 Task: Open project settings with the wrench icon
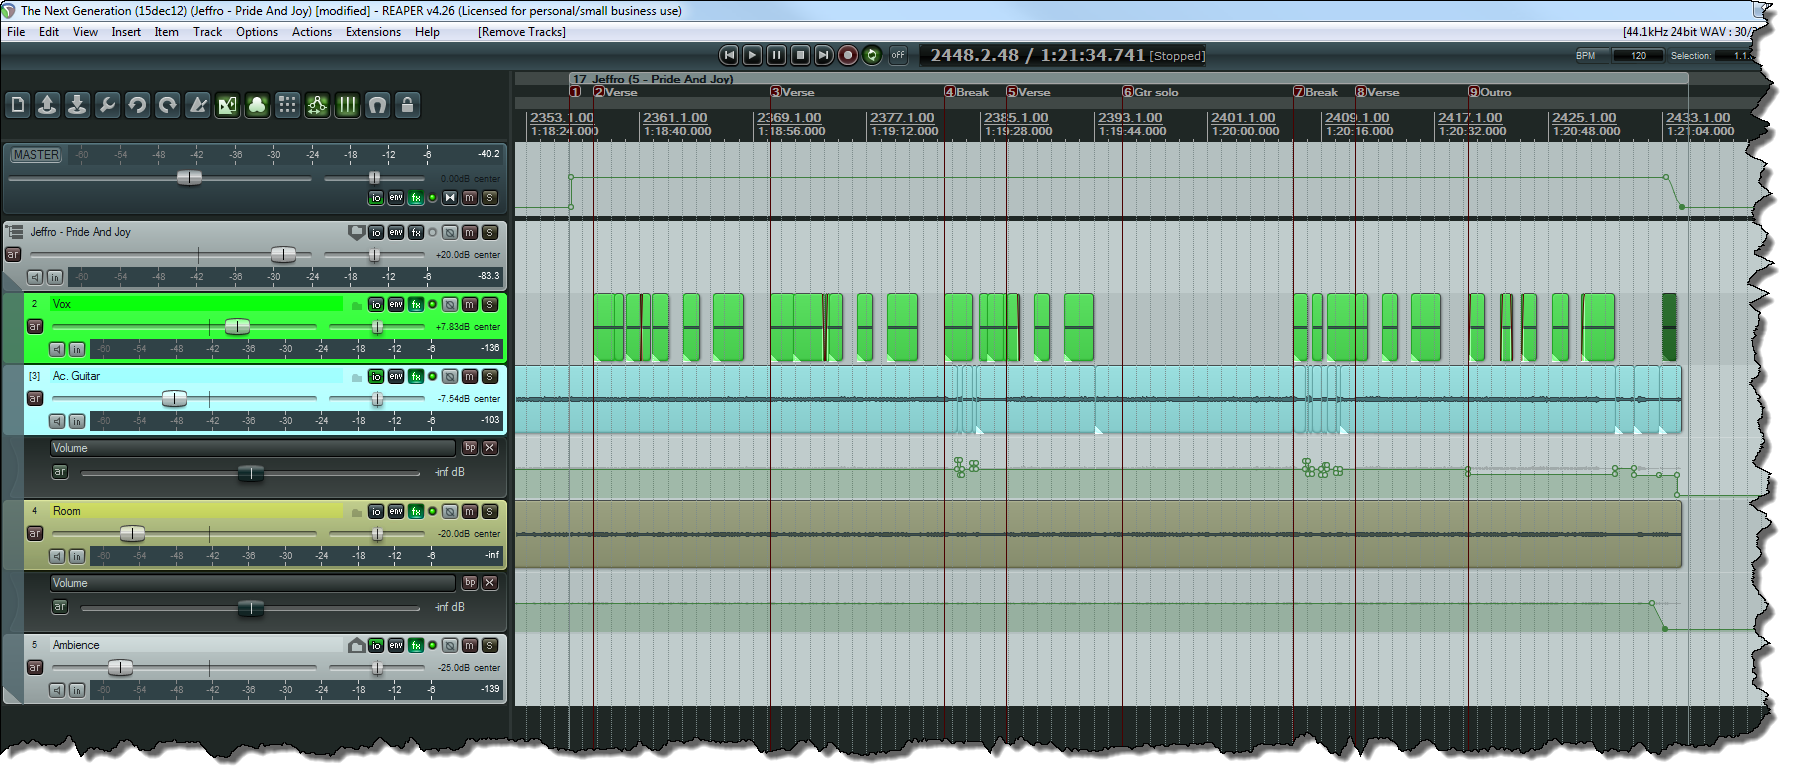tap(107, 105)
